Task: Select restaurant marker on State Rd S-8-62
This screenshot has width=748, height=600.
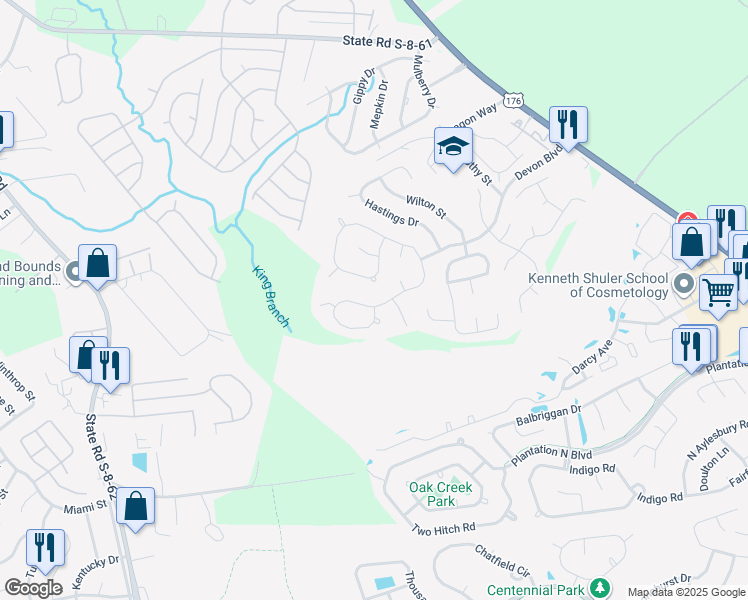Action: pos(110,367)
